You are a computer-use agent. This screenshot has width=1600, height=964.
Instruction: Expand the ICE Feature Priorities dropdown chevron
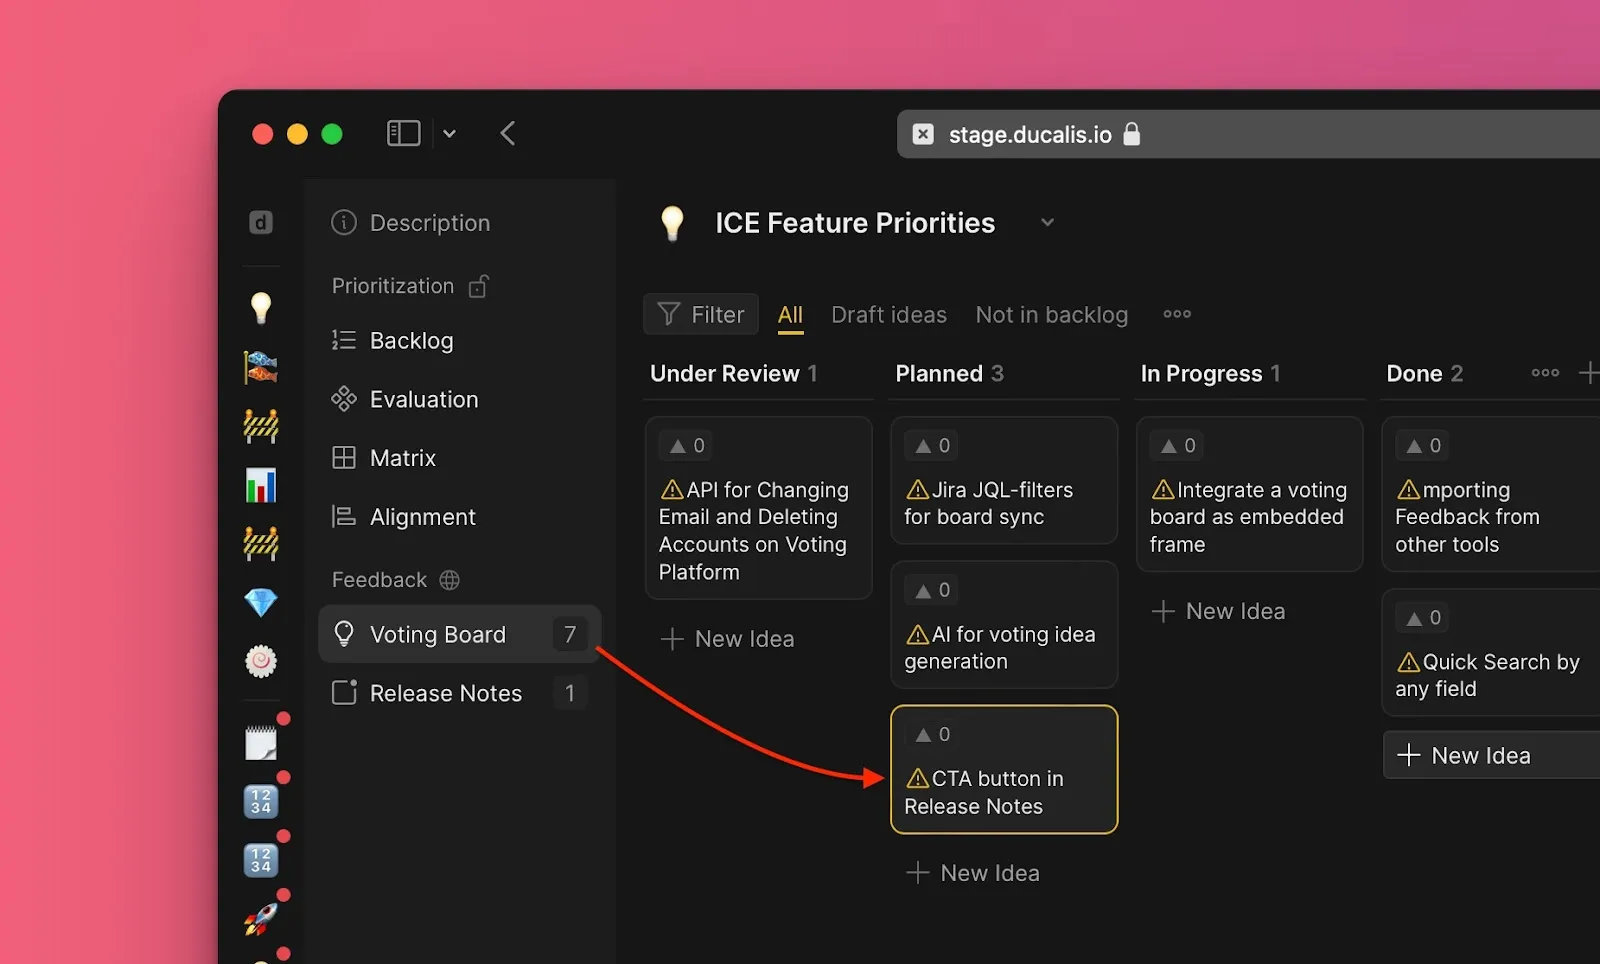click(1047, 222)
